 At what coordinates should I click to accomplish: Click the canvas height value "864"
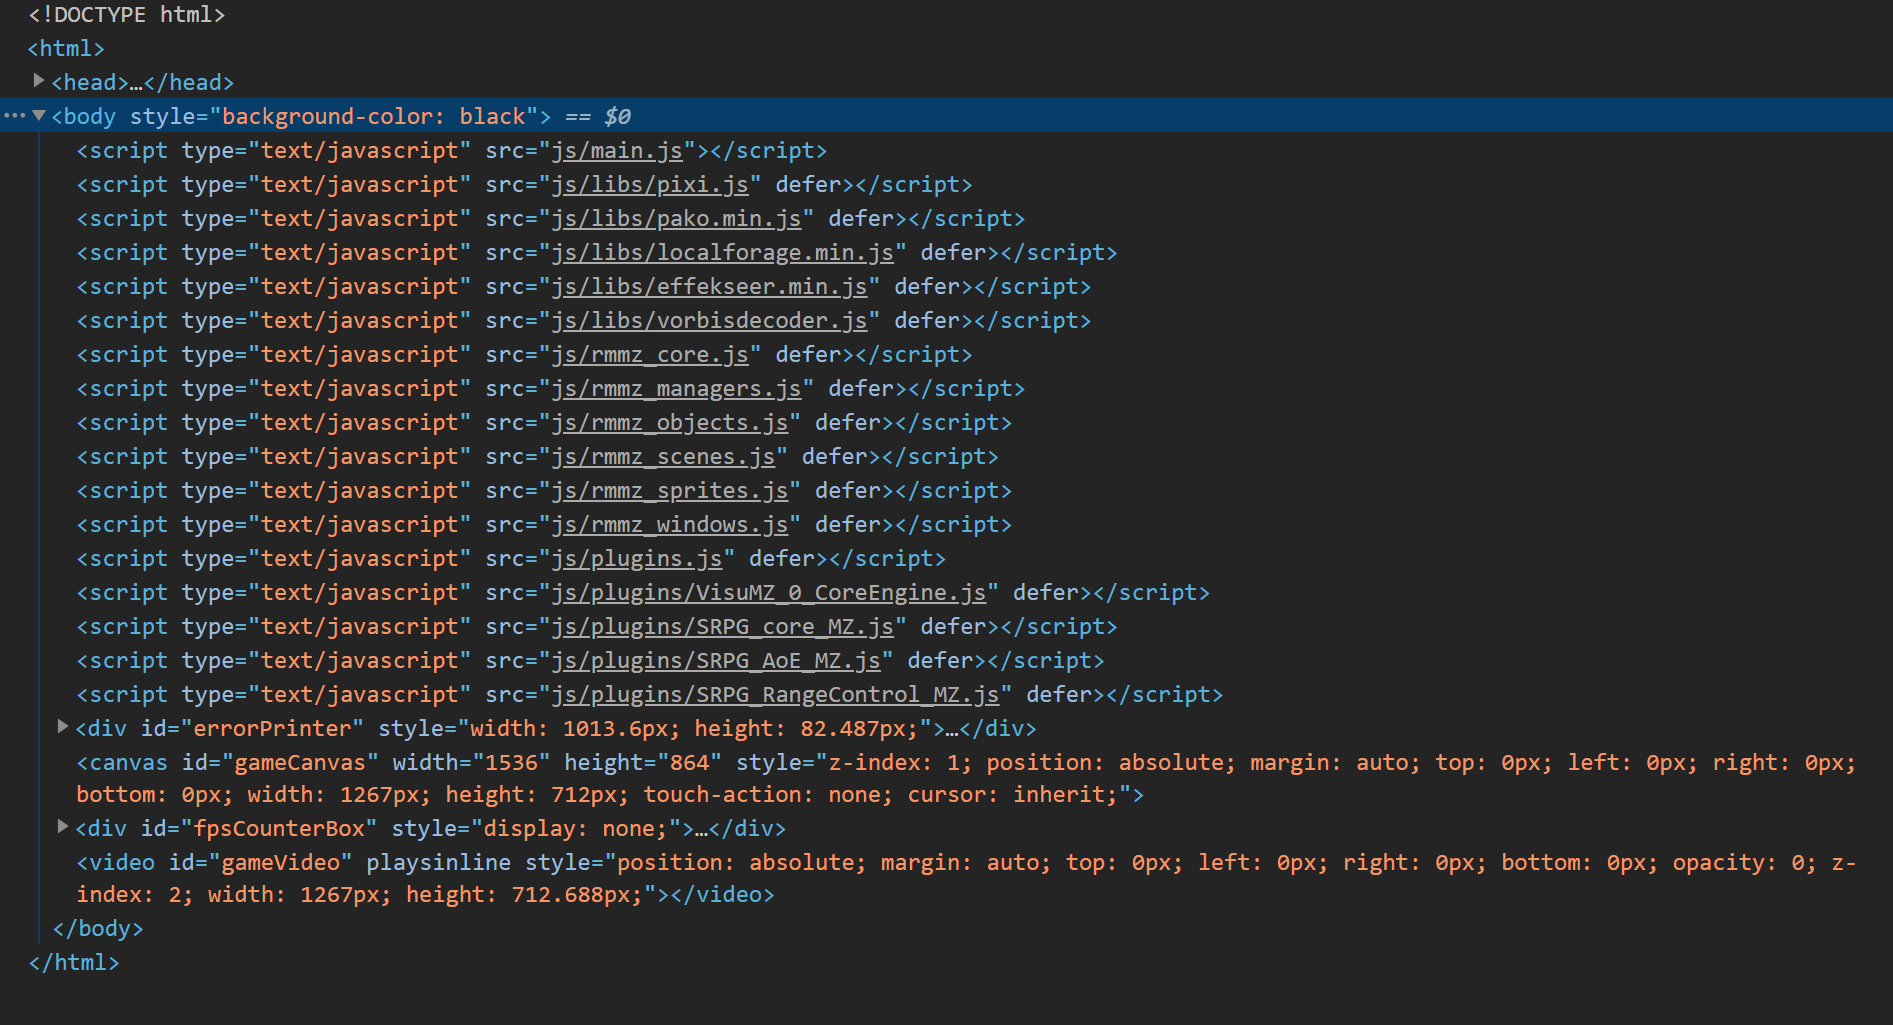point(689,763)
